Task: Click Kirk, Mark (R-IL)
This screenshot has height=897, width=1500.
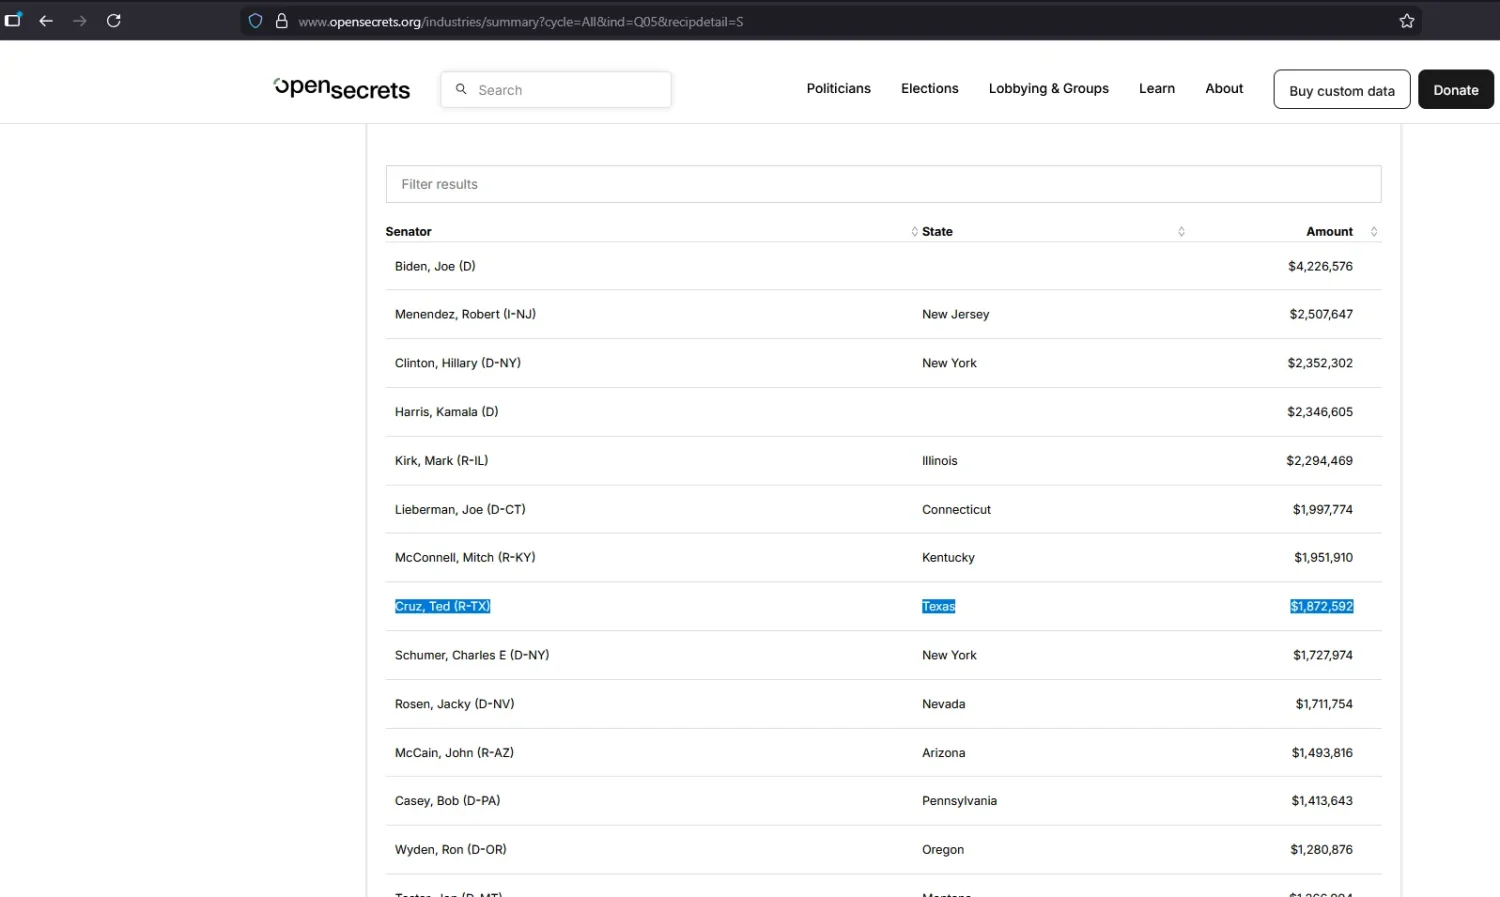Action: point(441,461)
